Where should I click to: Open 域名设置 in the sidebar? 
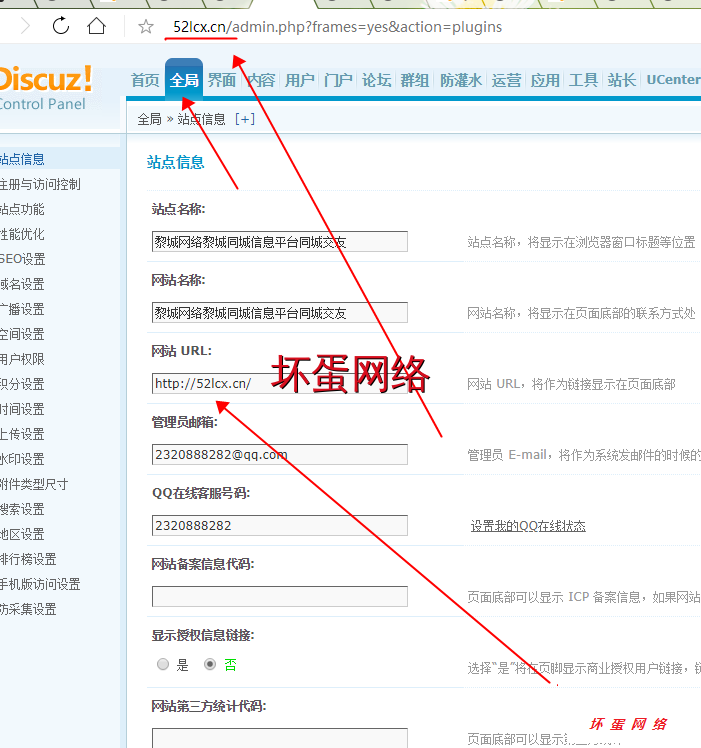tap(22, 284)
